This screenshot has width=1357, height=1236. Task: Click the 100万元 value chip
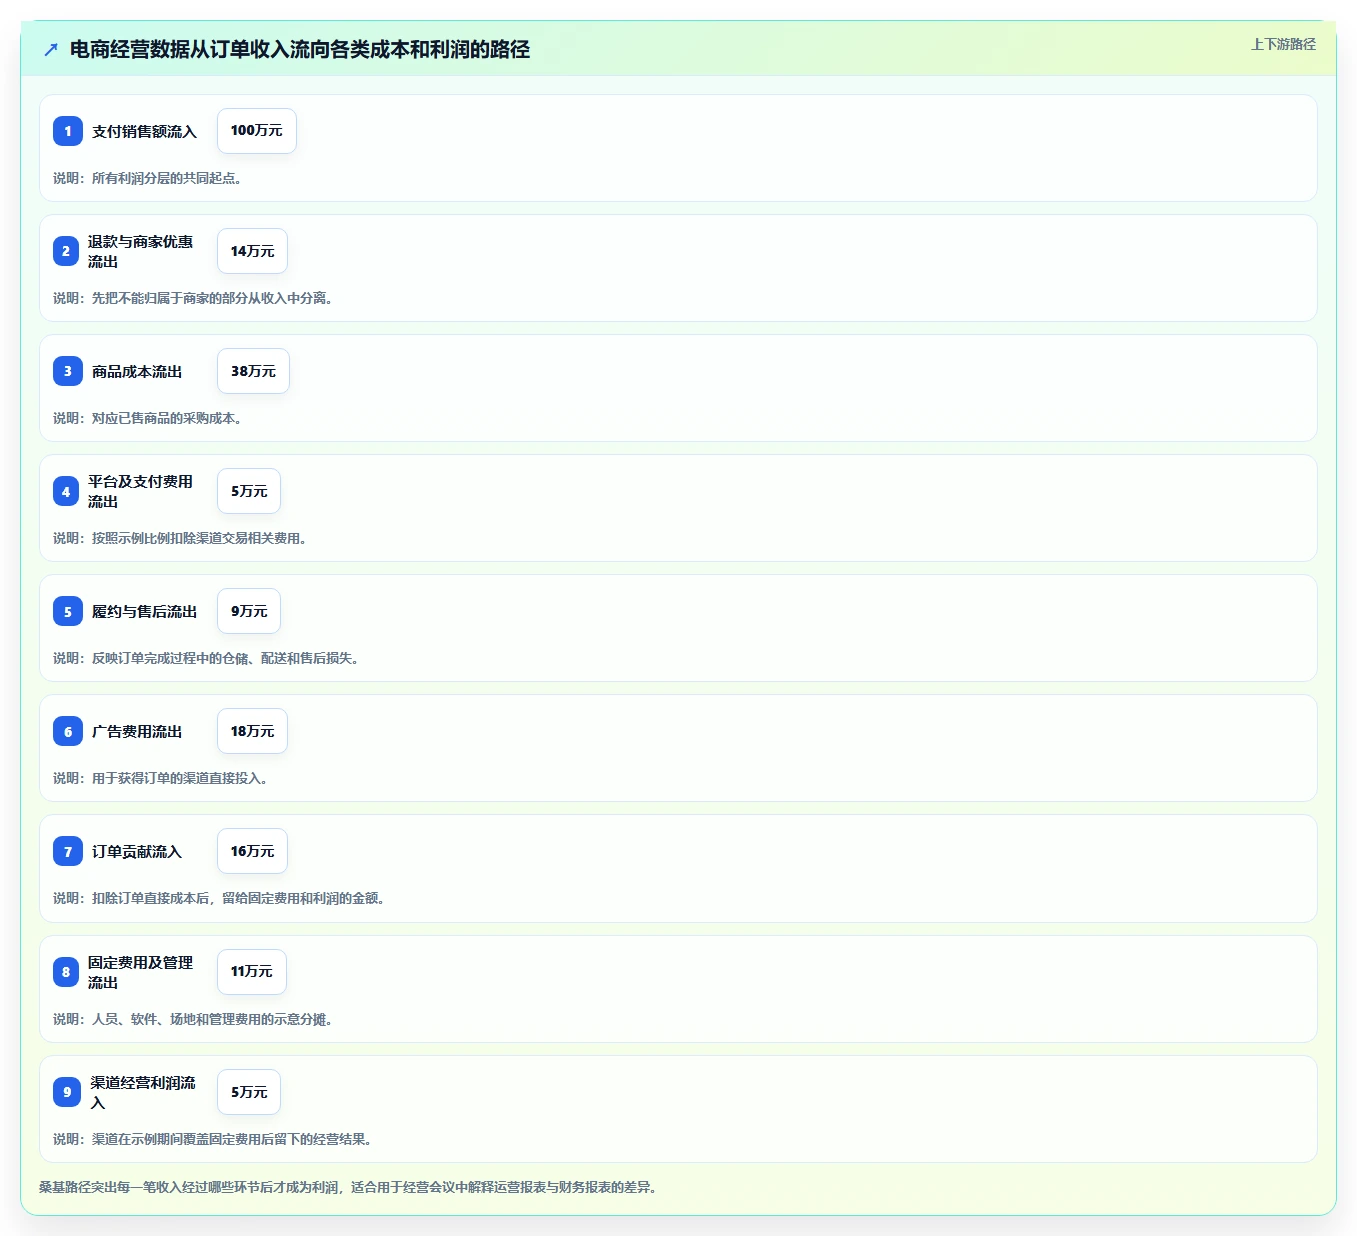[x=257, y=131]
